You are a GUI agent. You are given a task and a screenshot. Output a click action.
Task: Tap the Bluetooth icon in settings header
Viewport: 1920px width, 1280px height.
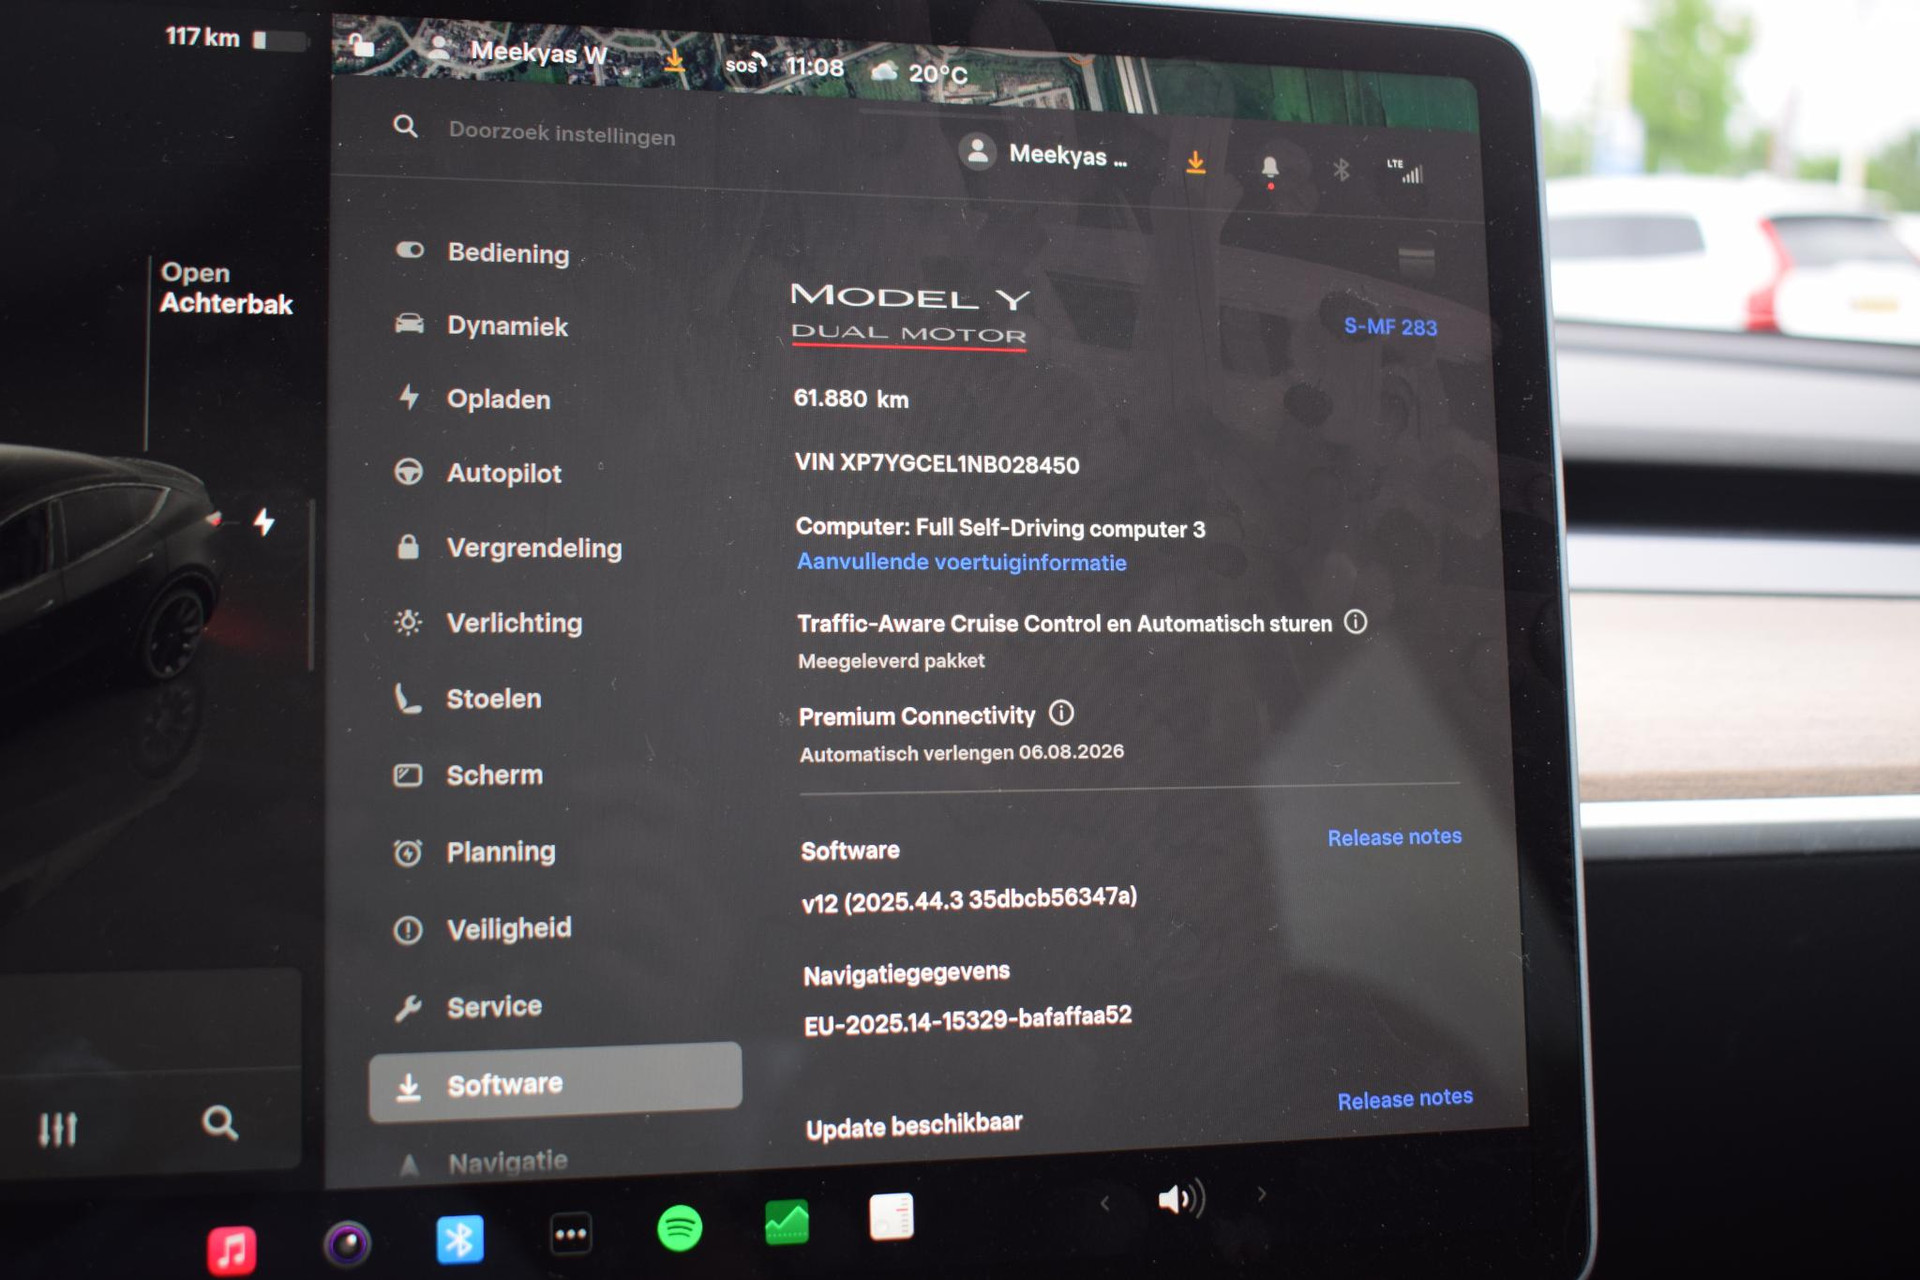pos(1341,169)
